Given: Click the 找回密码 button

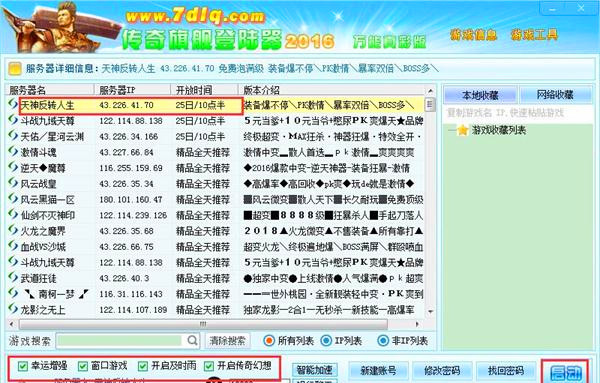Looking at the screenshot, I should pyautogui.click(x=505, y=370).
